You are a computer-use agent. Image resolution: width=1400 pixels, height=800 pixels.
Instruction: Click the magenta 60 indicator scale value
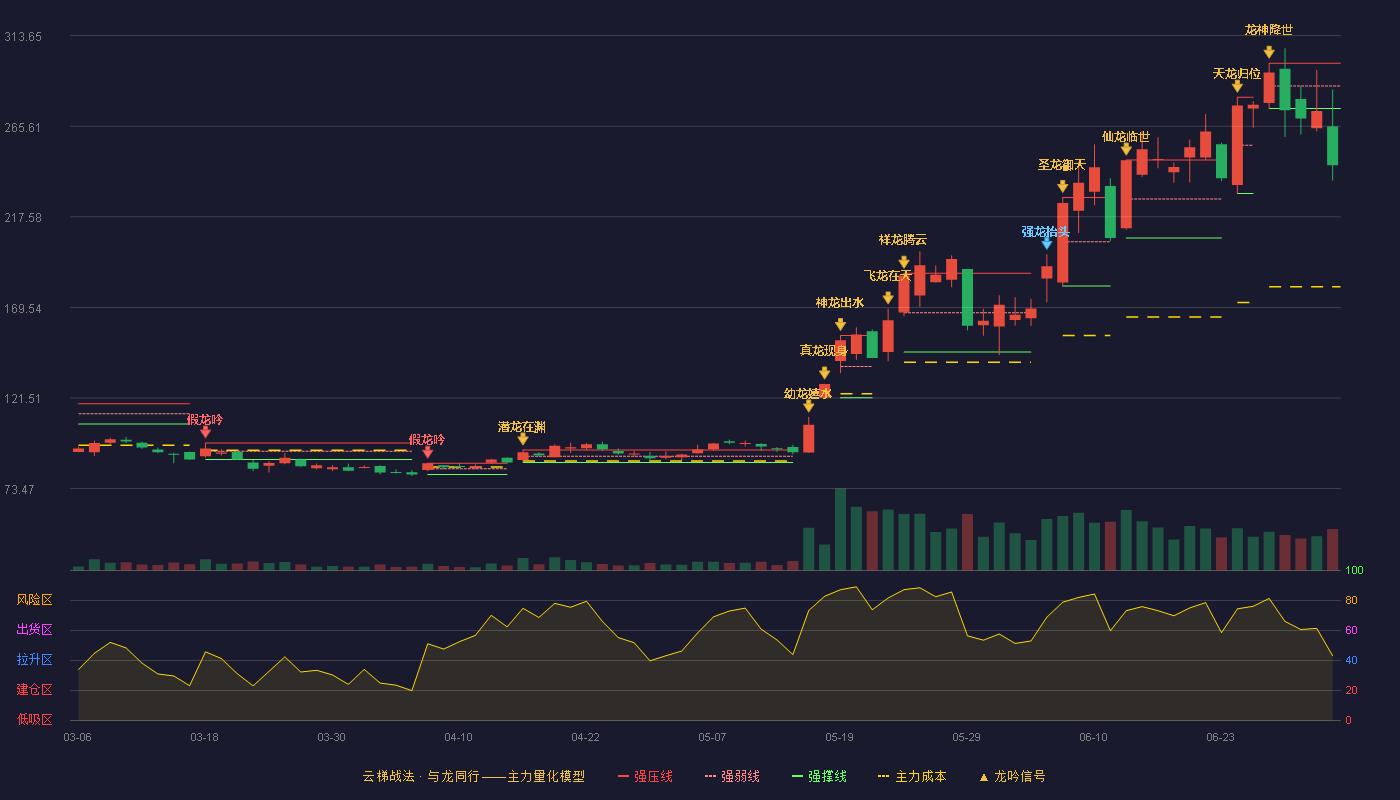click(x=1351, y=630)
